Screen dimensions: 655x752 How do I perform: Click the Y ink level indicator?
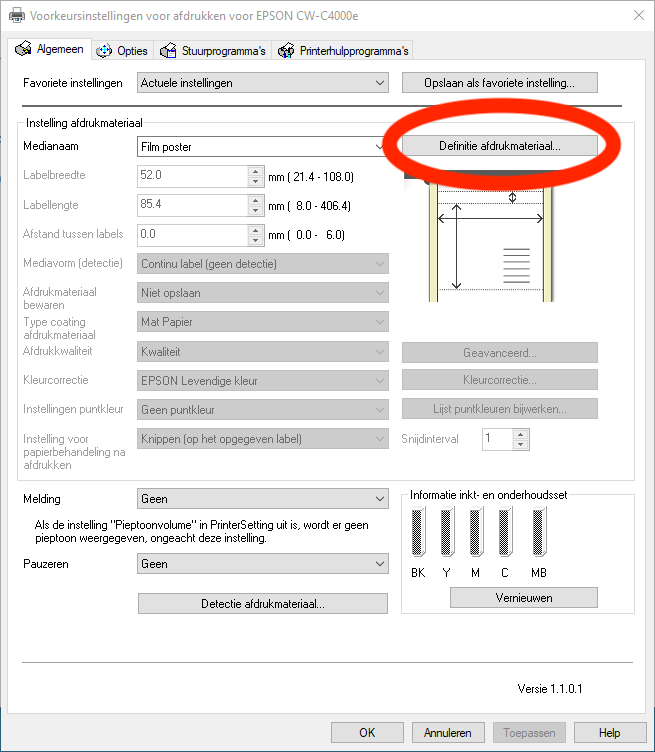pyautogui.click(x=447, y=532)
